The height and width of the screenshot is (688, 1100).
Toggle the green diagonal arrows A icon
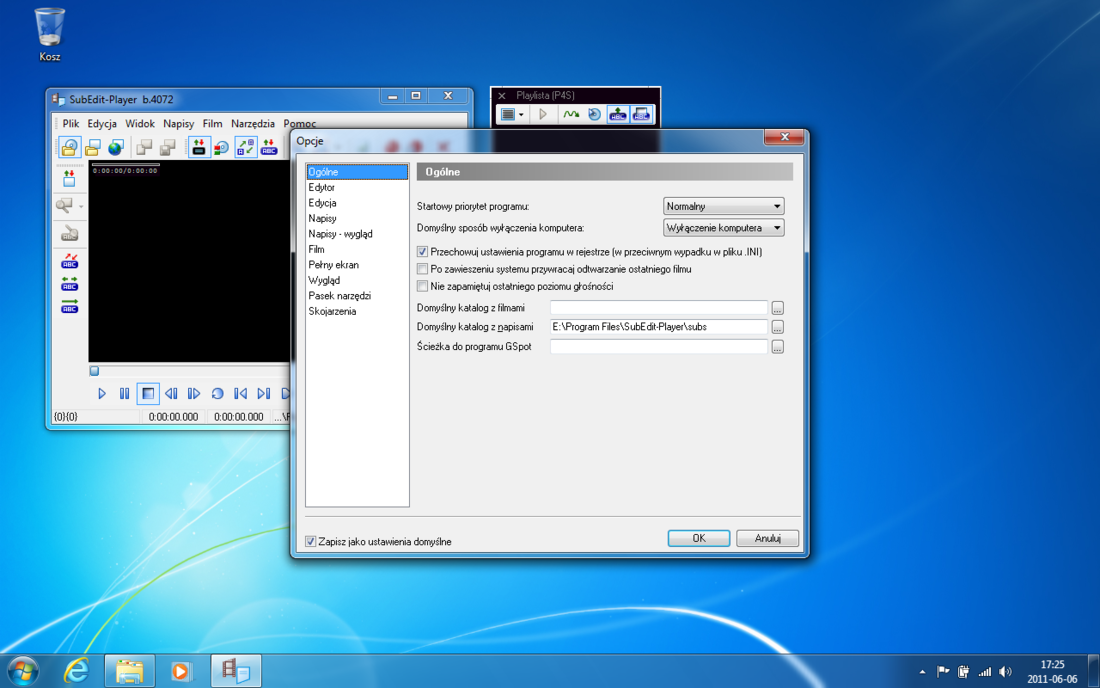[246, 147]
